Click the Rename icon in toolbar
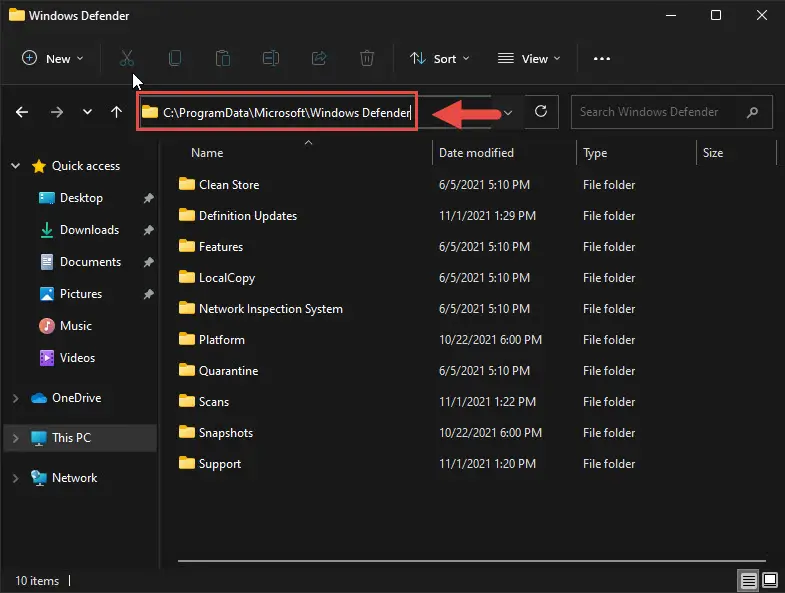Image resolution: width=785 pixels, height=593 pixels. coord(271,59)
